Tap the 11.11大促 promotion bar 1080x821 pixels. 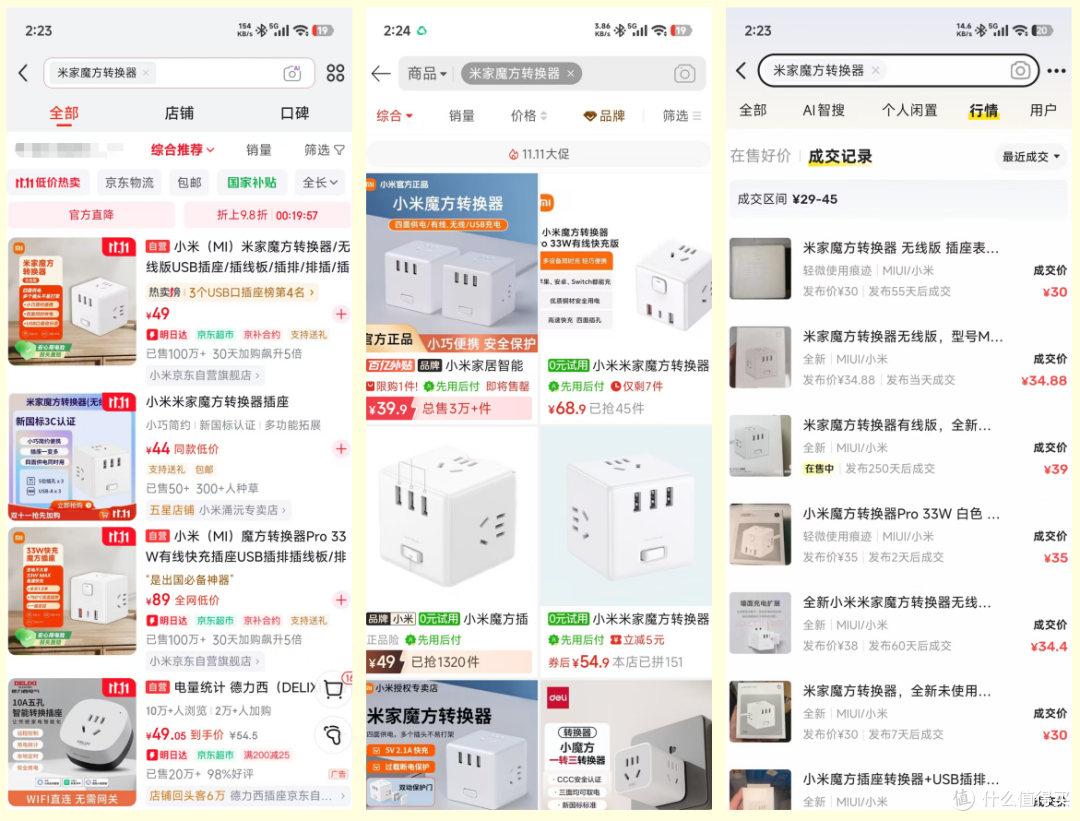[539, 154]
